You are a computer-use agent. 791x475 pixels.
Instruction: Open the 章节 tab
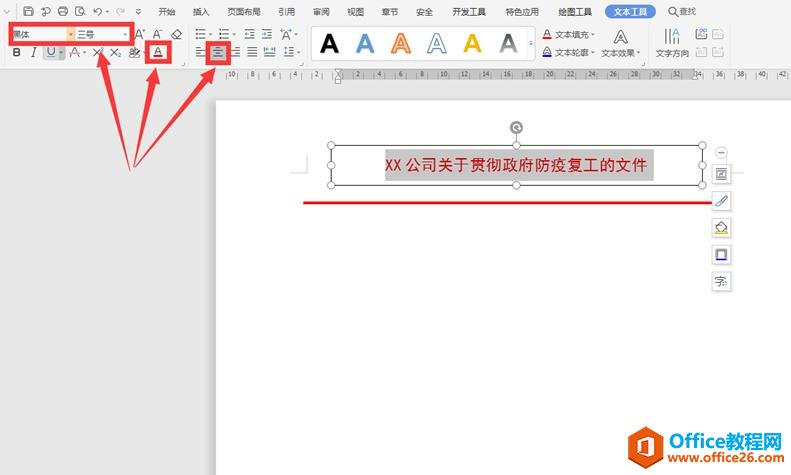(389, 12)
